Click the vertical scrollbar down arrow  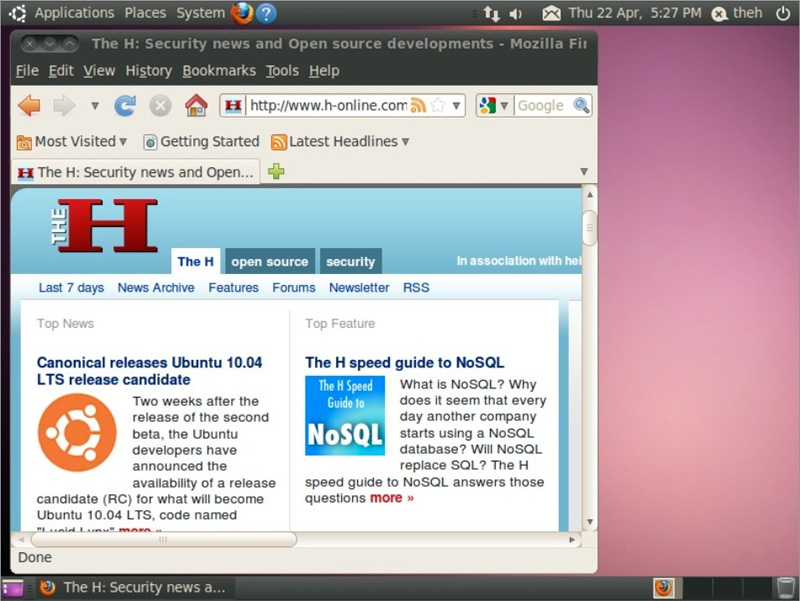(x=589, y=522)
